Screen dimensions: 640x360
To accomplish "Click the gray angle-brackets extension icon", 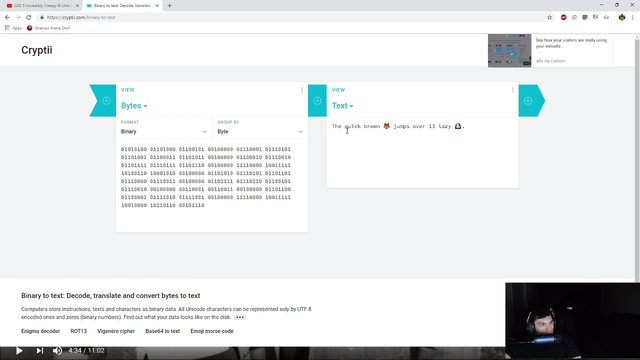I will (x=606, y=17).
